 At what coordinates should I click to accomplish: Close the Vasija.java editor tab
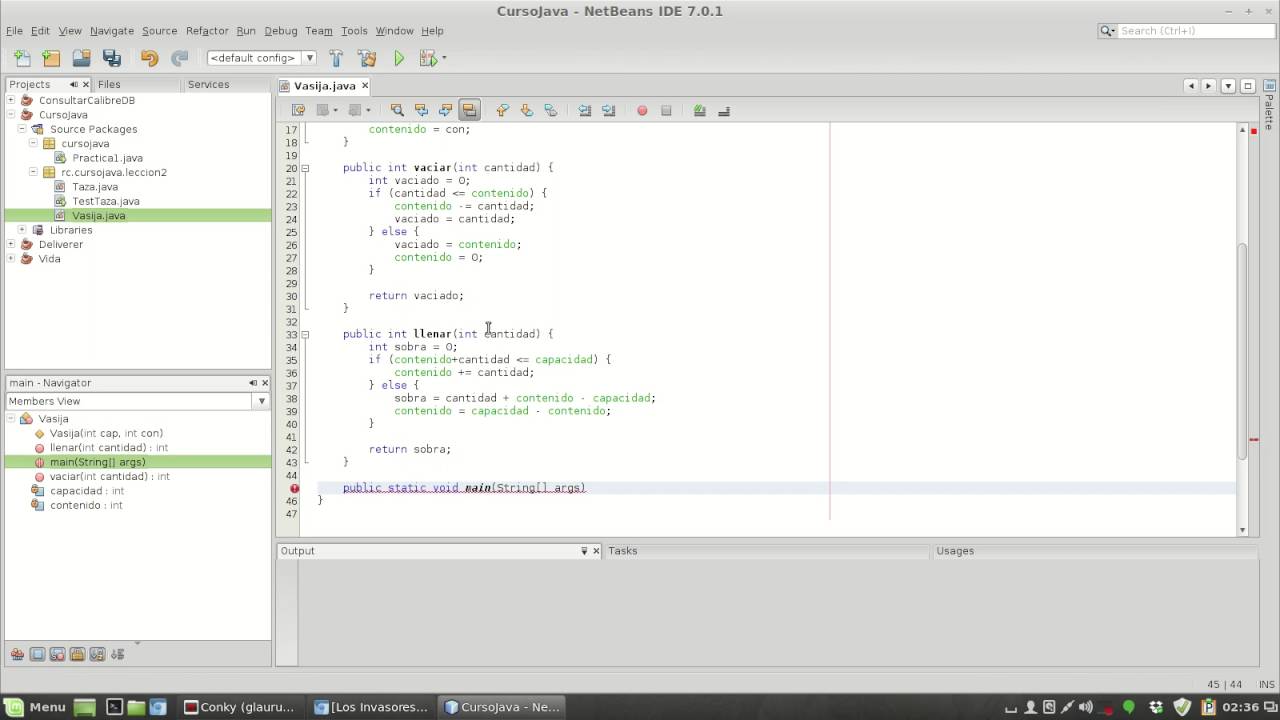point(365,86)
